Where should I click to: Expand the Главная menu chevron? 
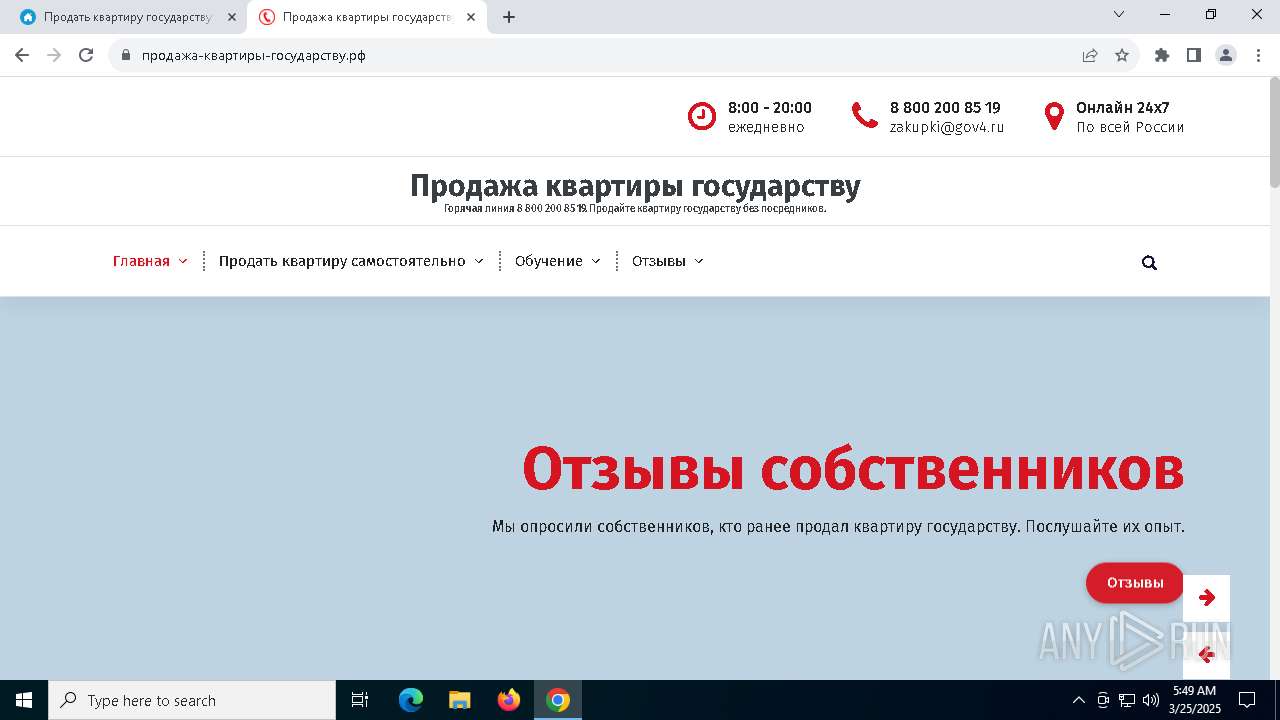(183, 261)
